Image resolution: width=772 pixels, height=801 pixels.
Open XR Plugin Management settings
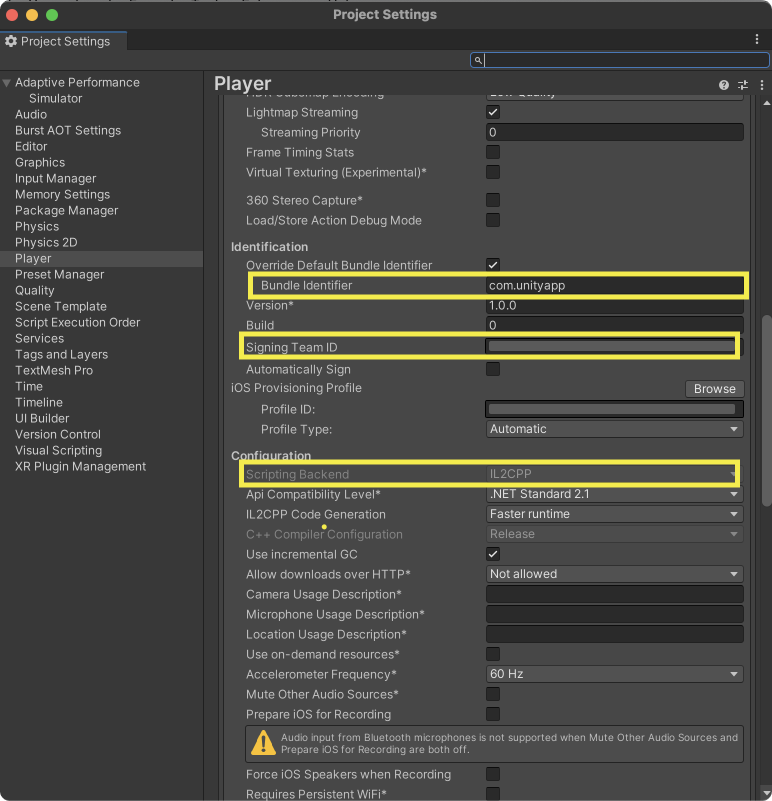pyautogui.click(x=80, y=466)
